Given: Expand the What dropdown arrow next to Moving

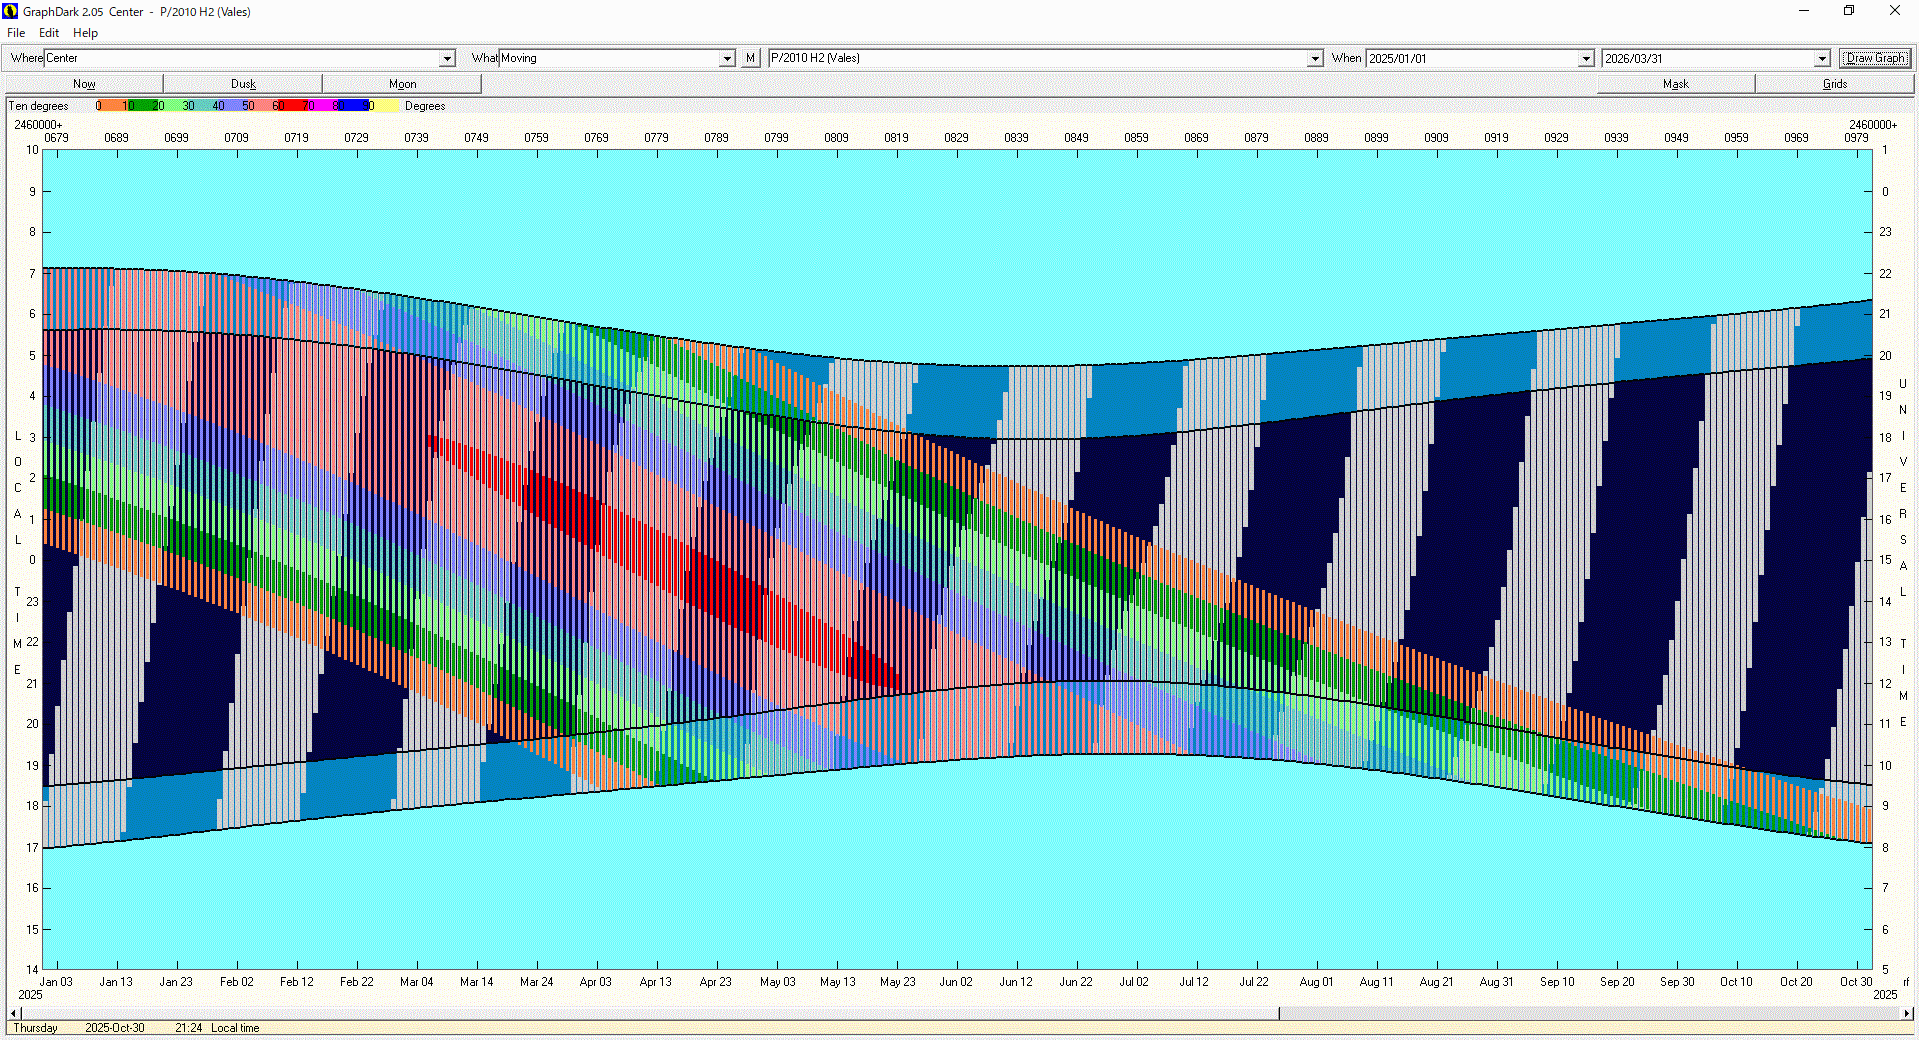Looking at the screenshot, I should pyautogui.click(x=727, y=59).
